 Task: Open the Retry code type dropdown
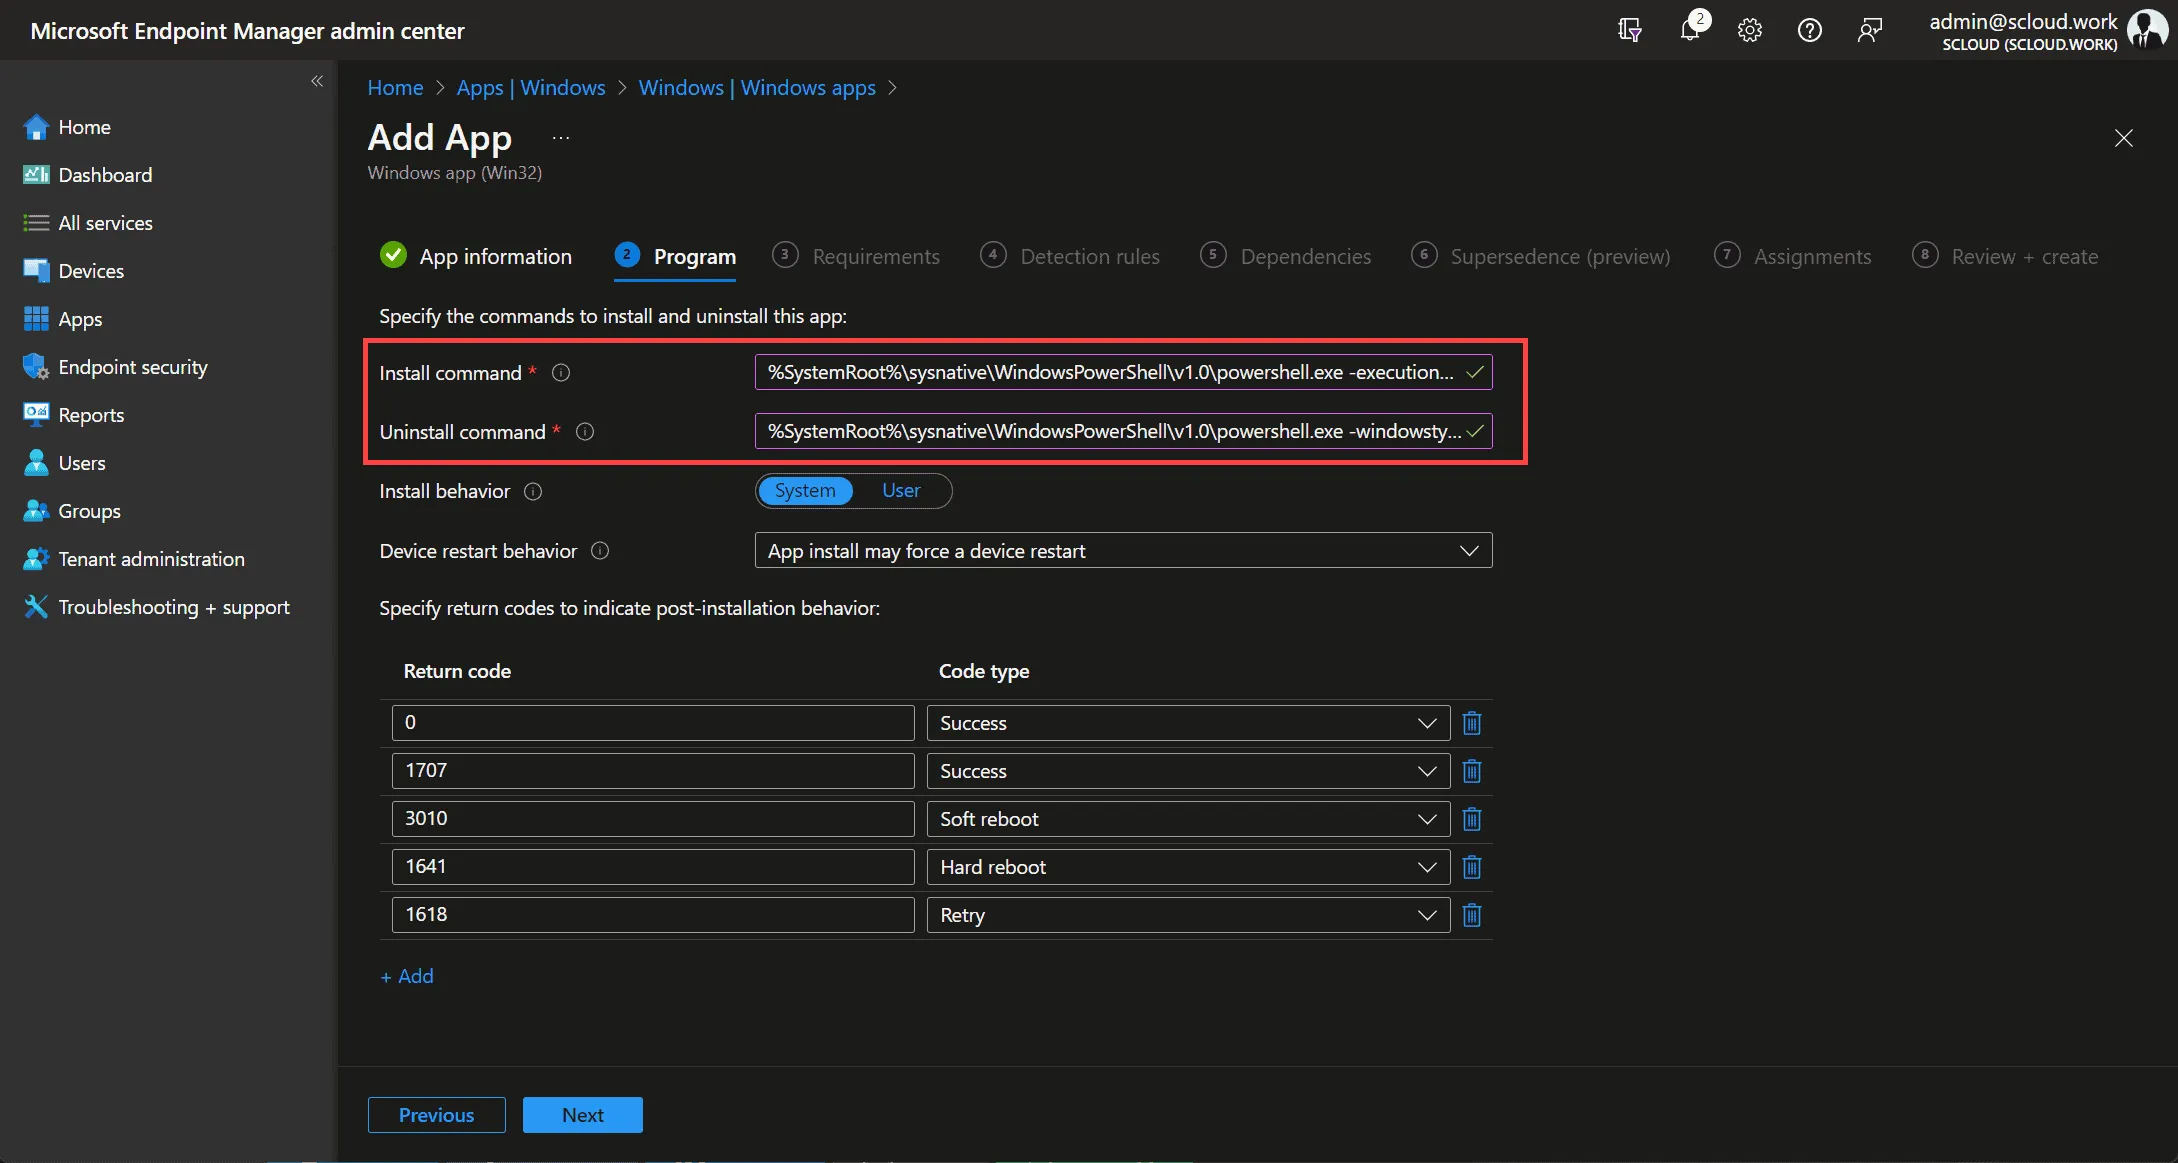point(1188,915)
